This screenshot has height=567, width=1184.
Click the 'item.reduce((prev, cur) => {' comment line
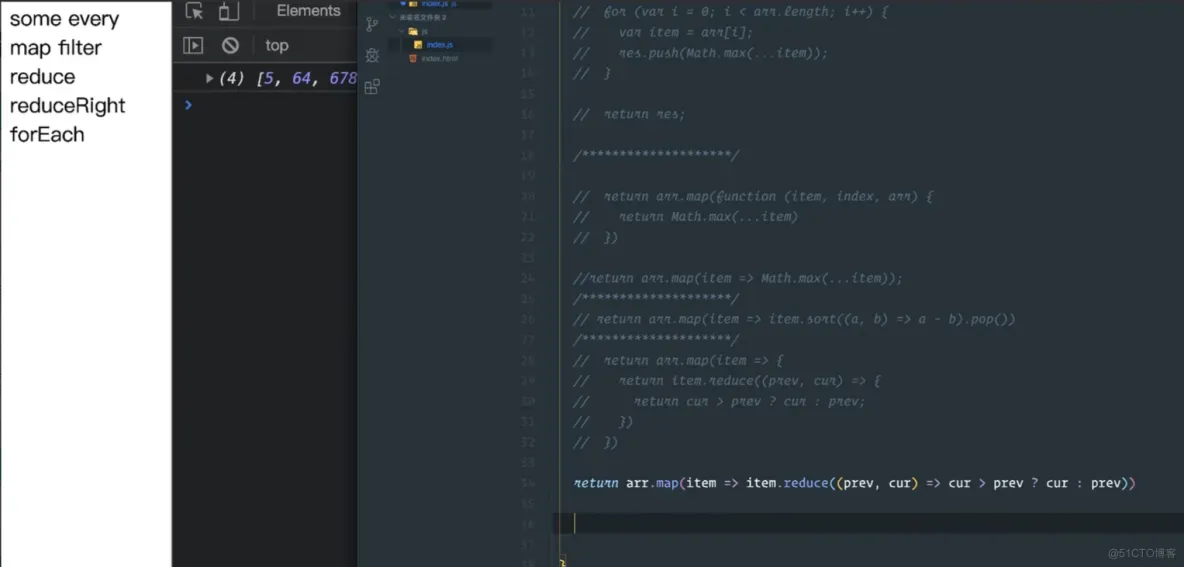pyautogui.click(x=727, y=381)
